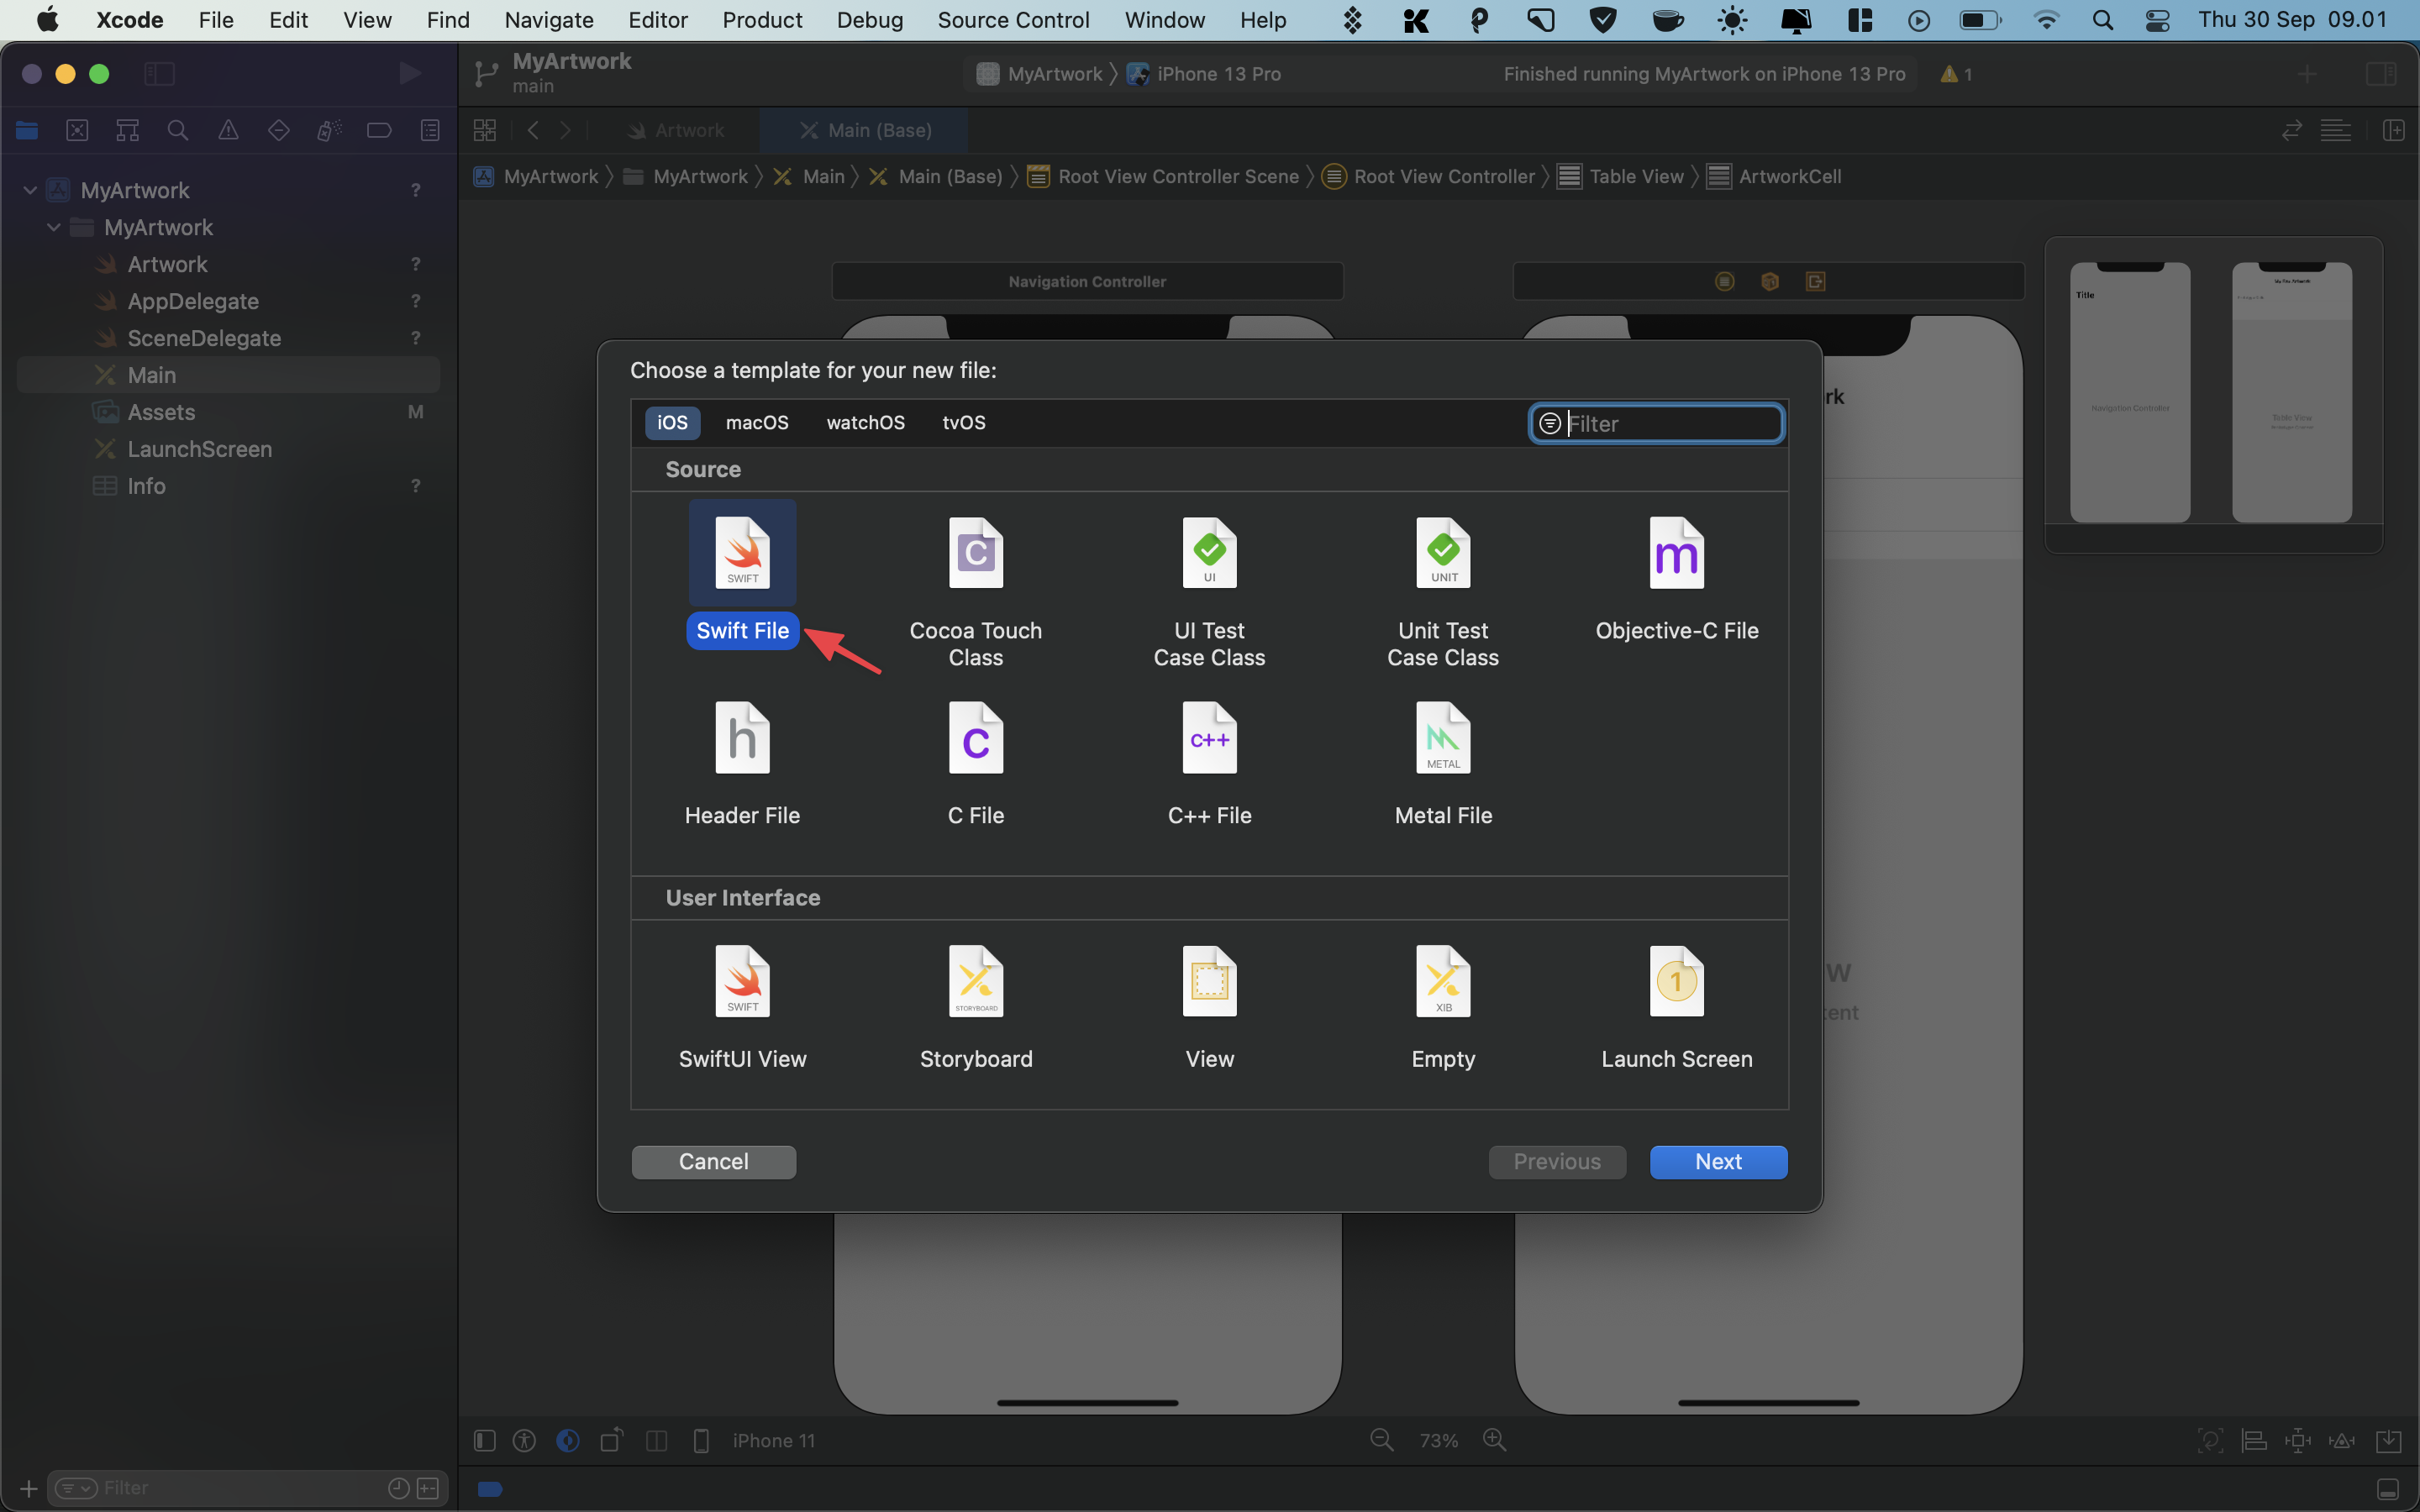The image size is (2420, 1512).
Task: Choose the Launch Screen template
Action: pos(1677,1007)
